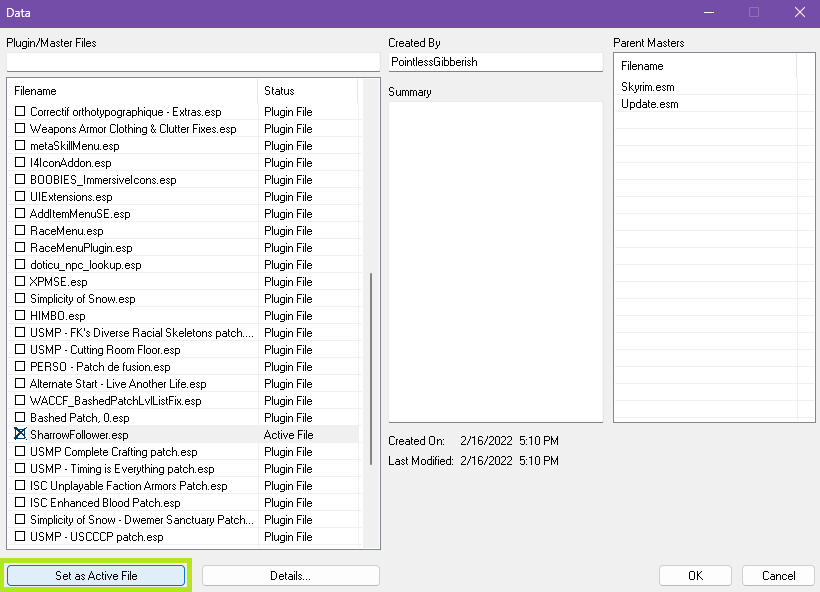This screenshot has height=592, width=820.
Task: Check Alternate Start - Live Another Life.esp
Action: coord(20,383)
